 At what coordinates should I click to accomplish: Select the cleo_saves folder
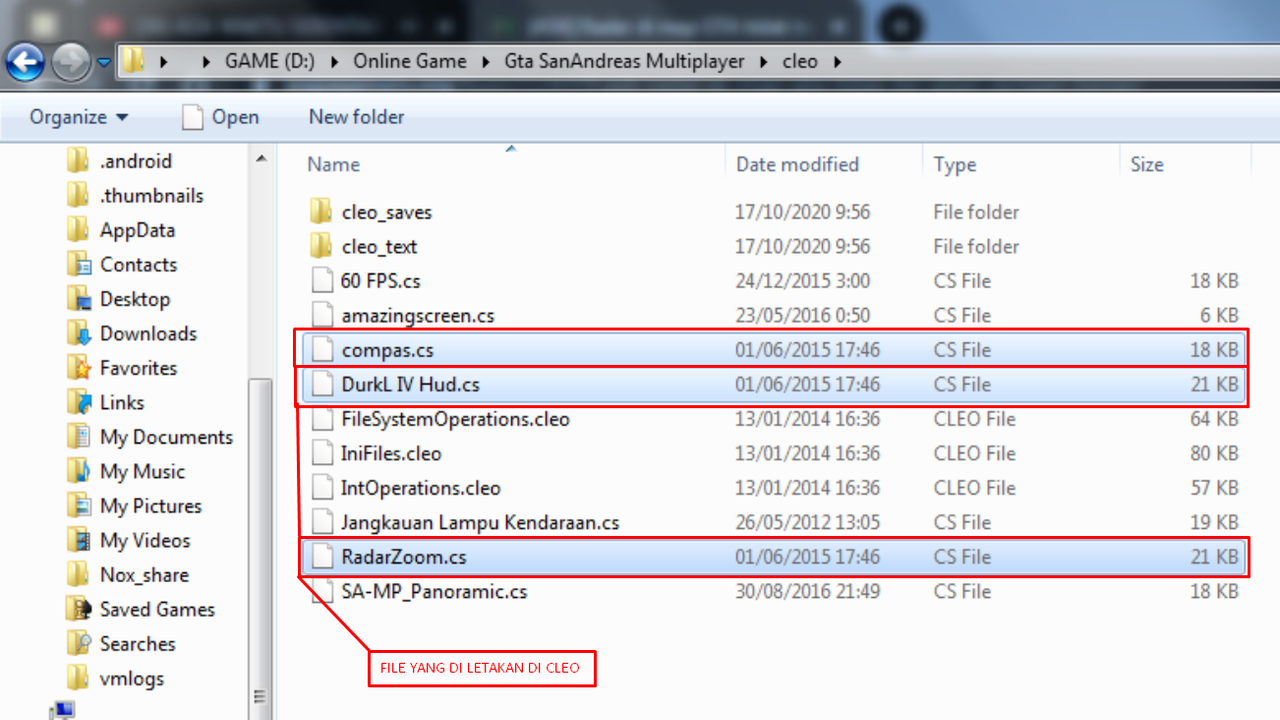386,212
